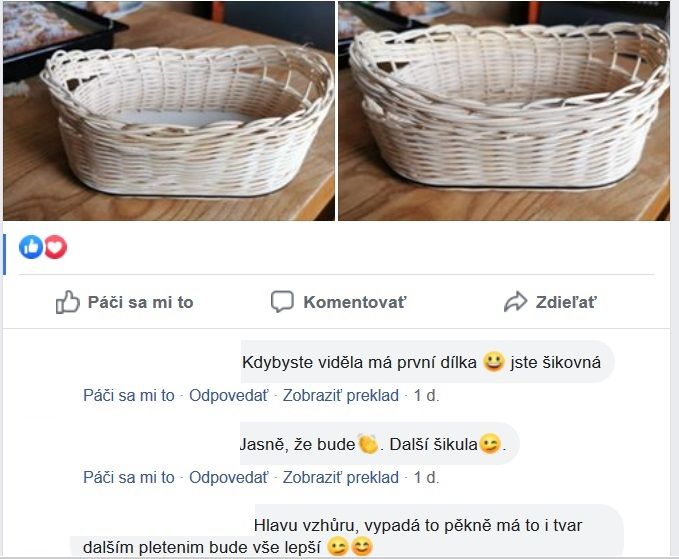Viewport: 679px width, 559px height.
Task: Reply to the 'Kdybyste viděla' comment
Action: point(229,395)
